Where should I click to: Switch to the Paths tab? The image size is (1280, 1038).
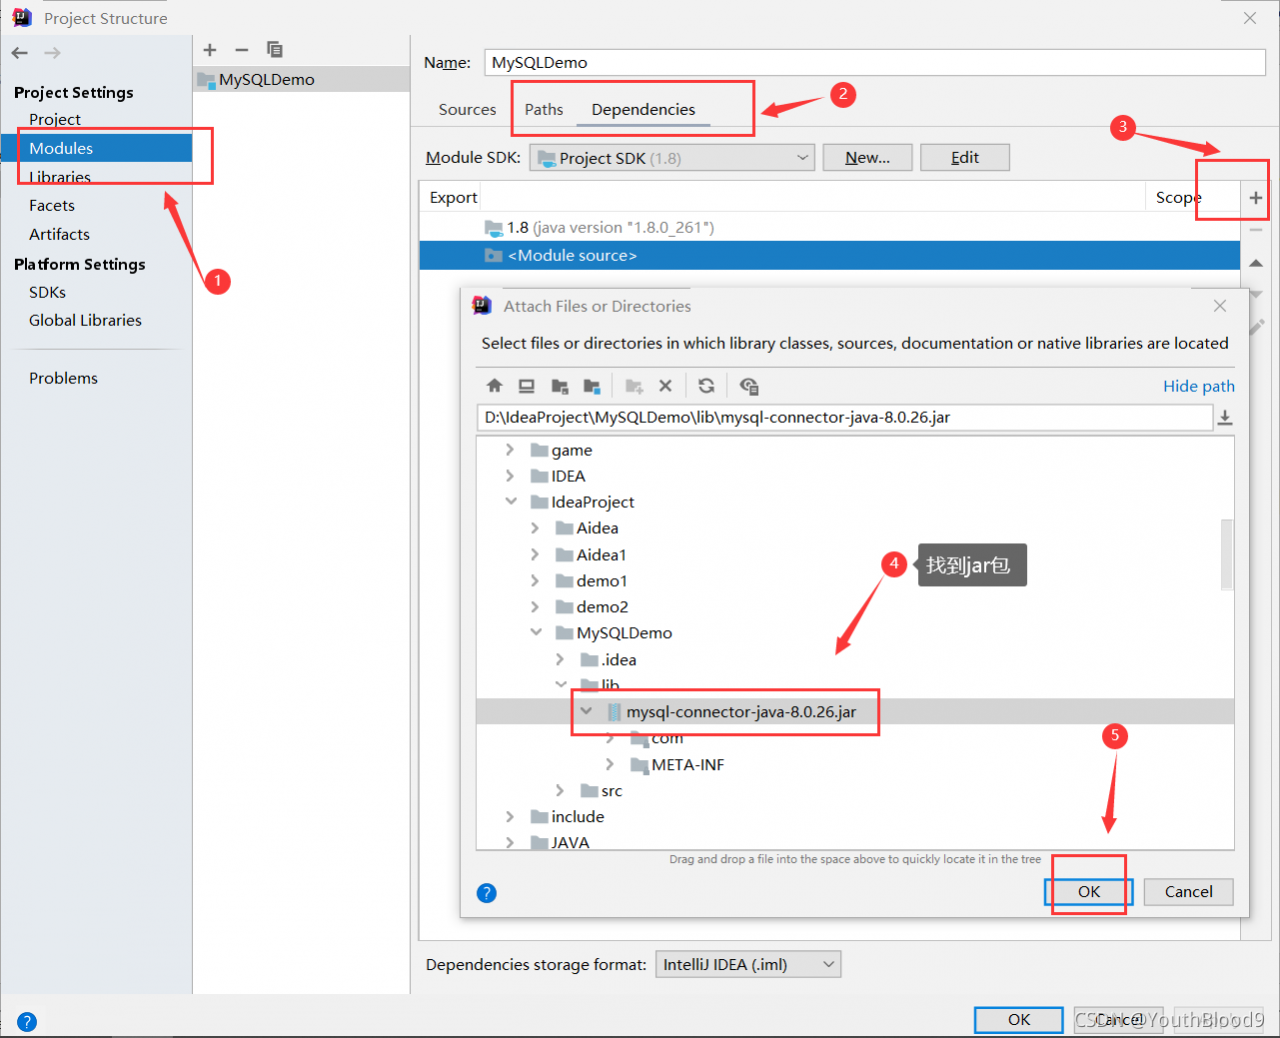coord(544,110)
